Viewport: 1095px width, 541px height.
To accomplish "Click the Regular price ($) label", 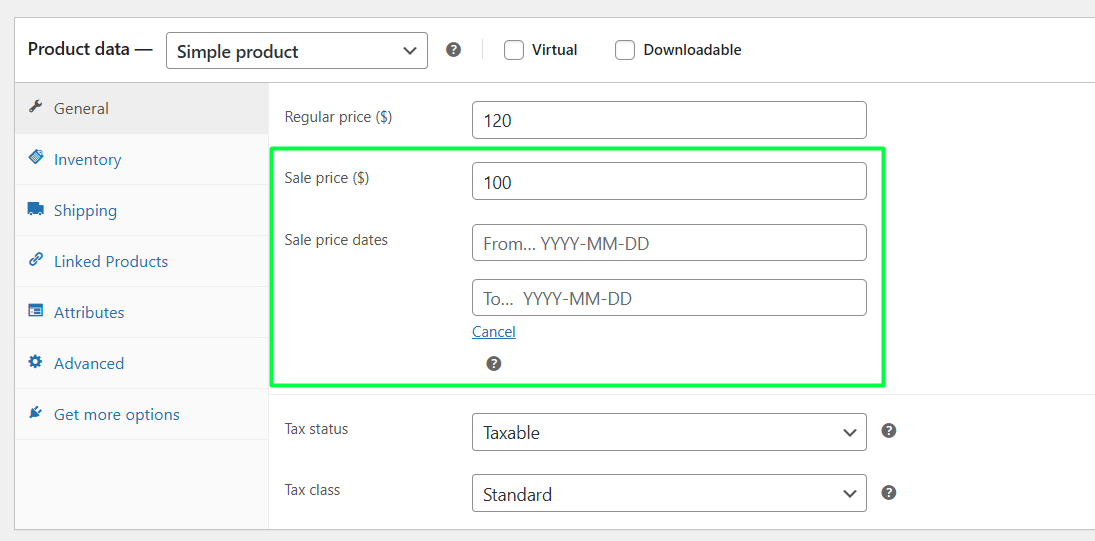I will pyautogui.click(x=338, y=117).
